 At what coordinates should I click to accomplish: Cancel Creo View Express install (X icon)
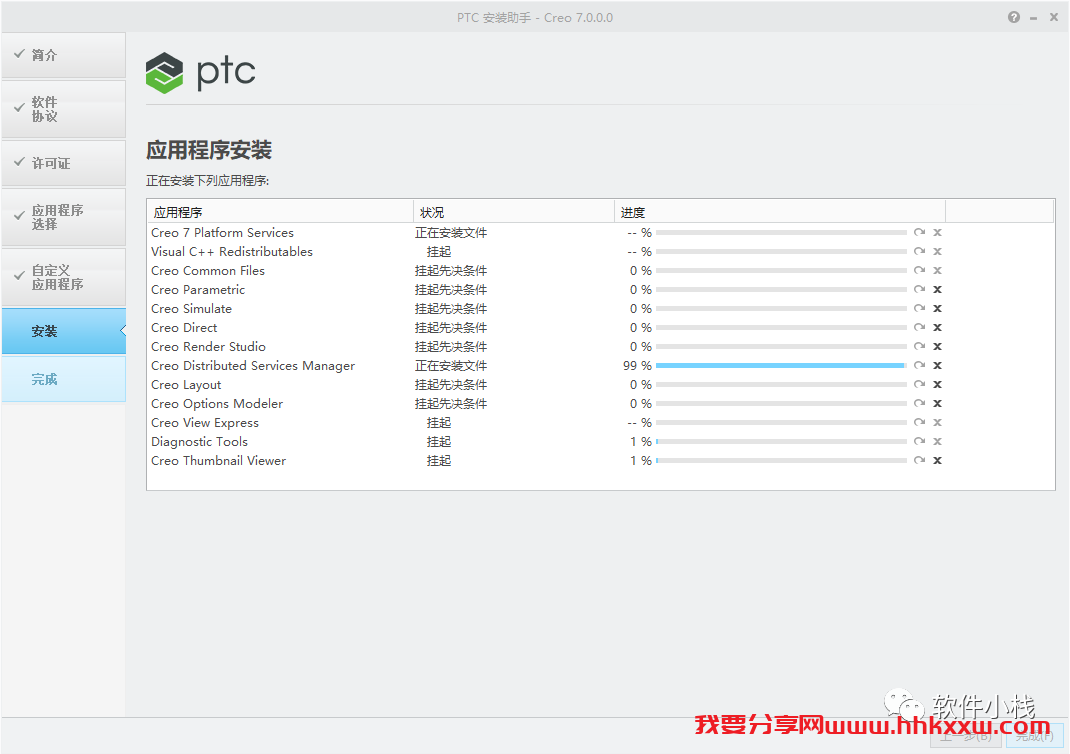(x=938, y=422)
